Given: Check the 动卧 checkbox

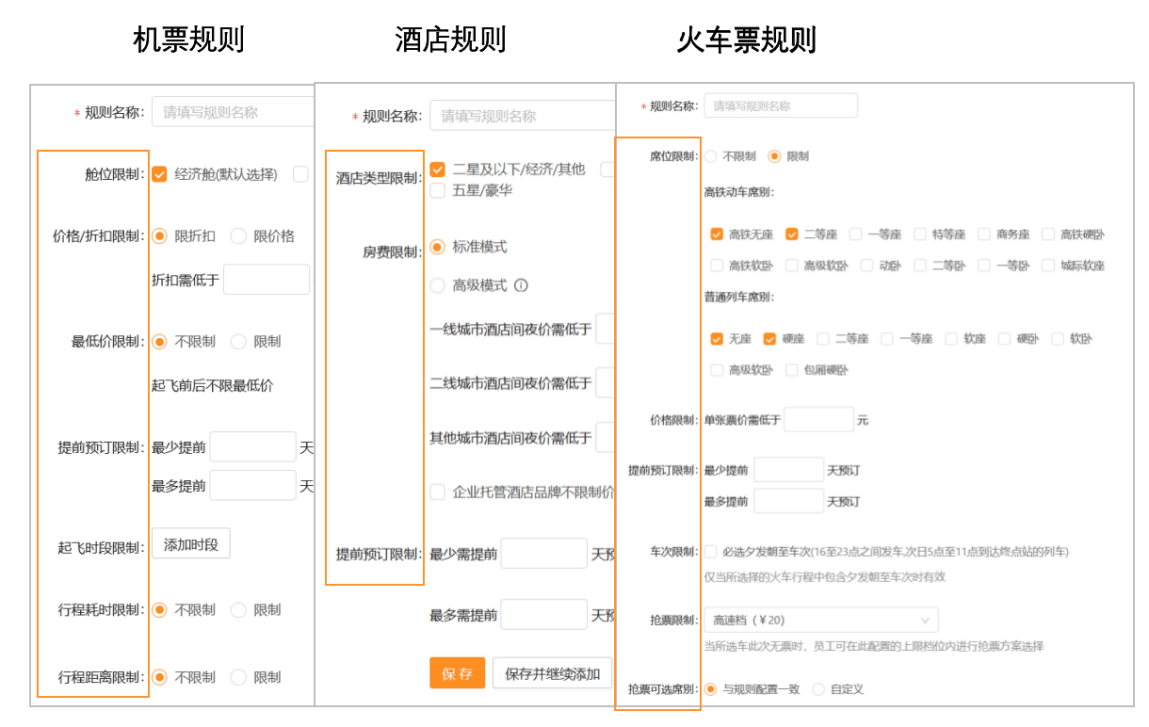Looking at the screenshot, I should pyautogui.click(x=866, y=265).
